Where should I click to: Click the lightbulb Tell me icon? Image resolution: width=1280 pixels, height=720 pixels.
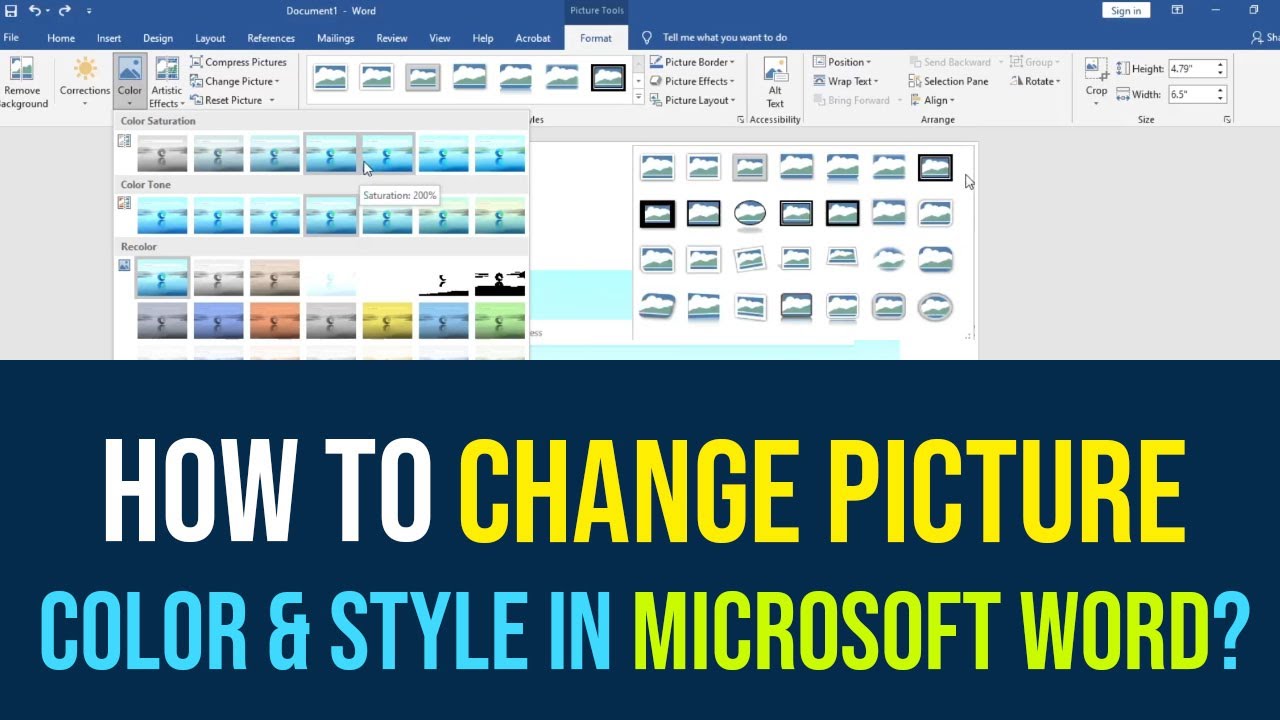point(647,37)
